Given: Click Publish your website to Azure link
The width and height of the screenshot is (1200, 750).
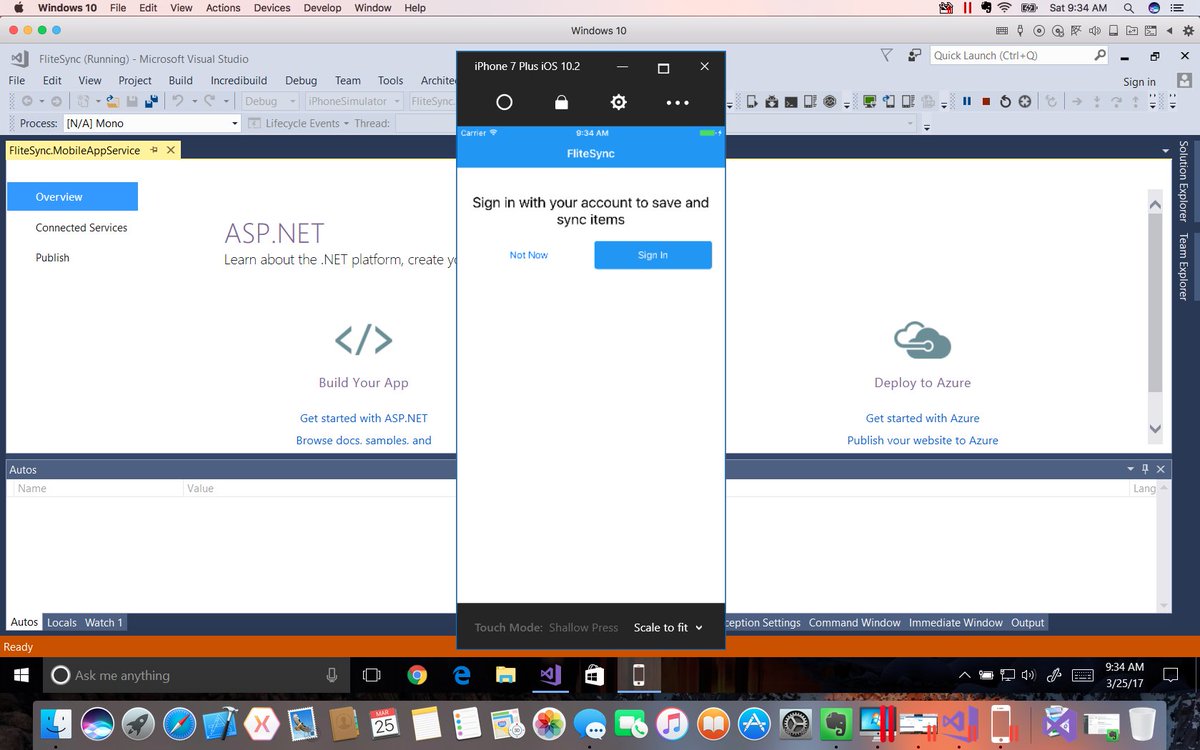Looking at the screenshot, I should point(923,440).
